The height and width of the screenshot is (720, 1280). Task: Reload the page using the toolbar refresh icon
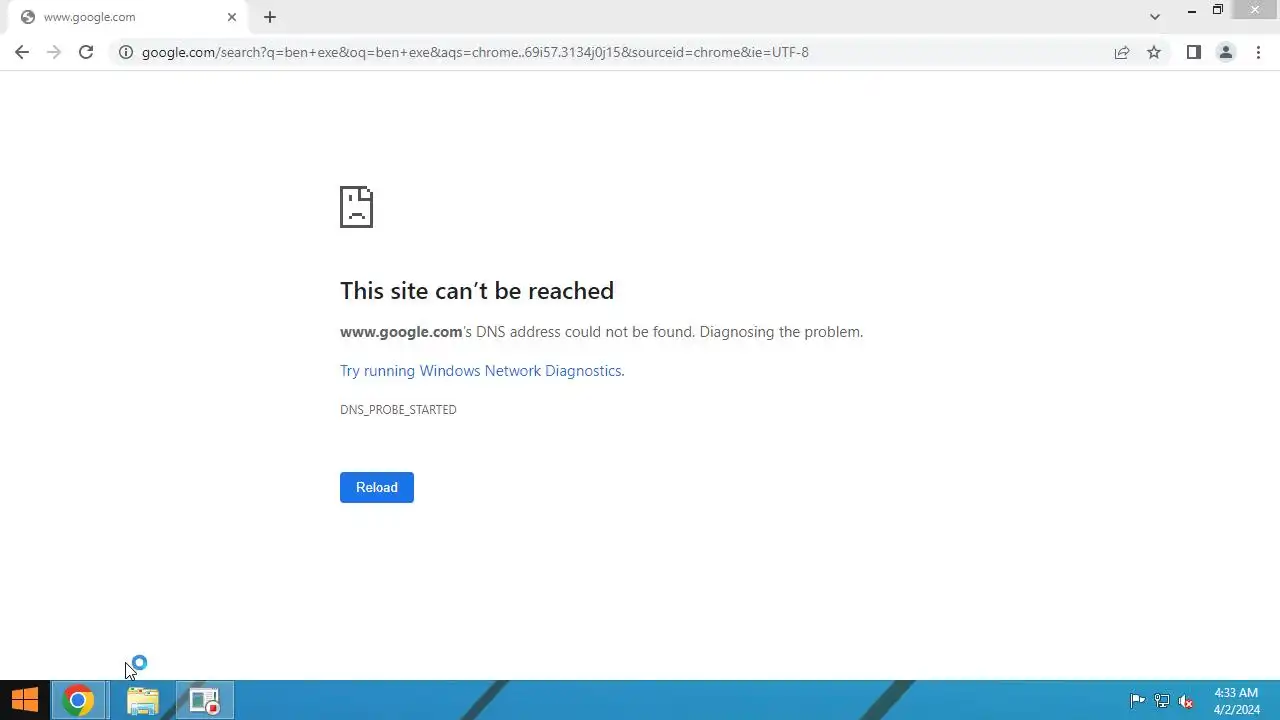click(86, 52)
